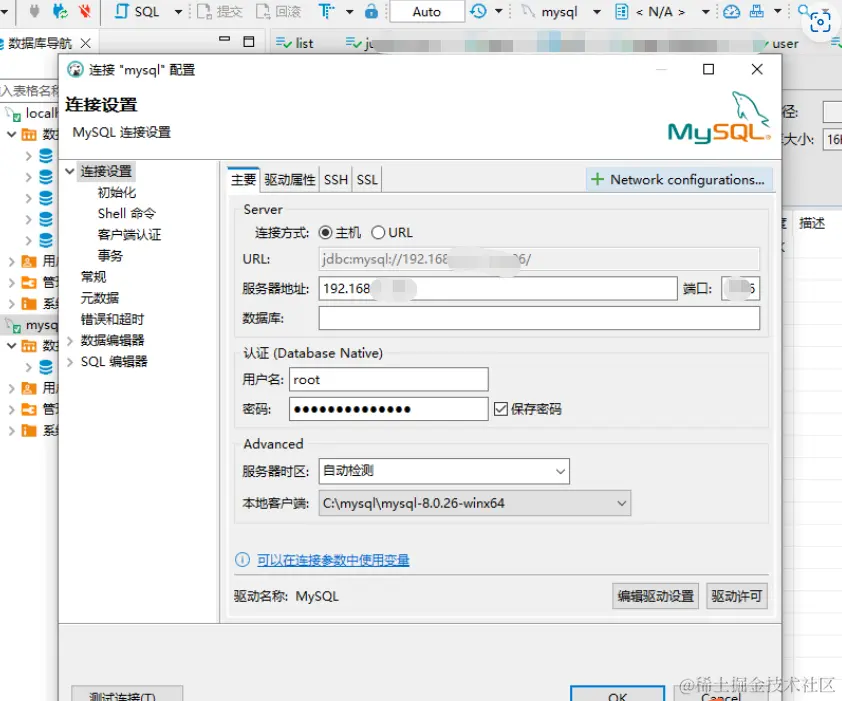The width and height of the screenshot is (842, 701).
Task: Click the 驱动许可 button
Action: (x=737, y=596)
